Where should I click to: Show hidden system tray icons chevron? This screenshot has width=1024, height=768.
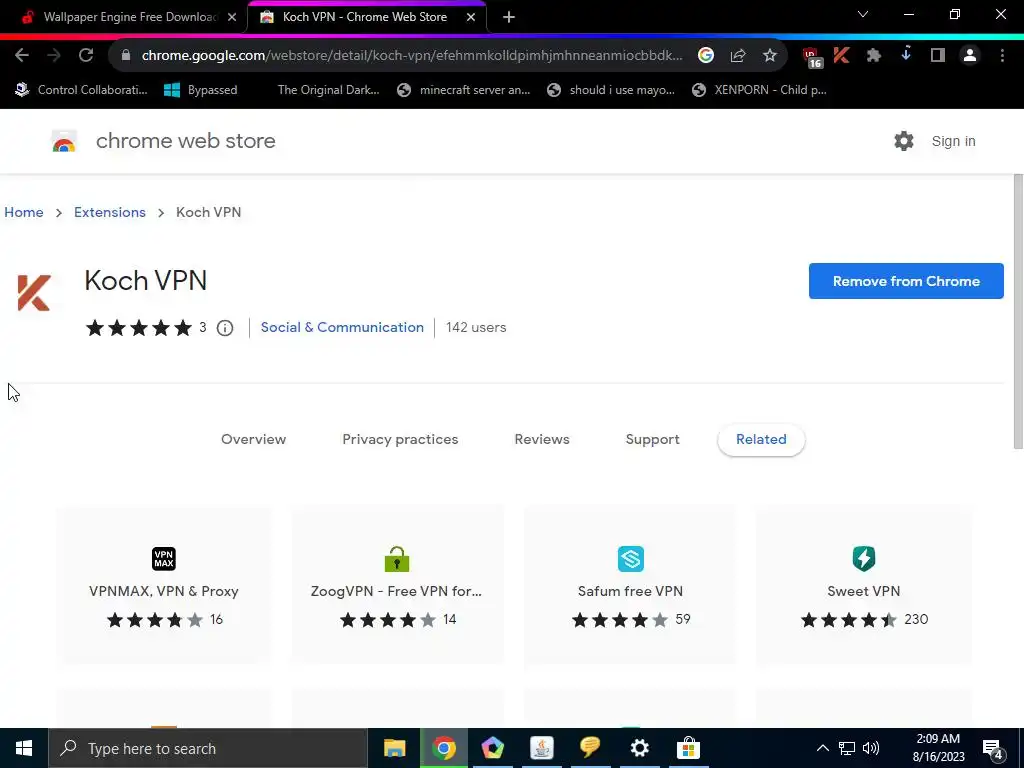[823, 748]
